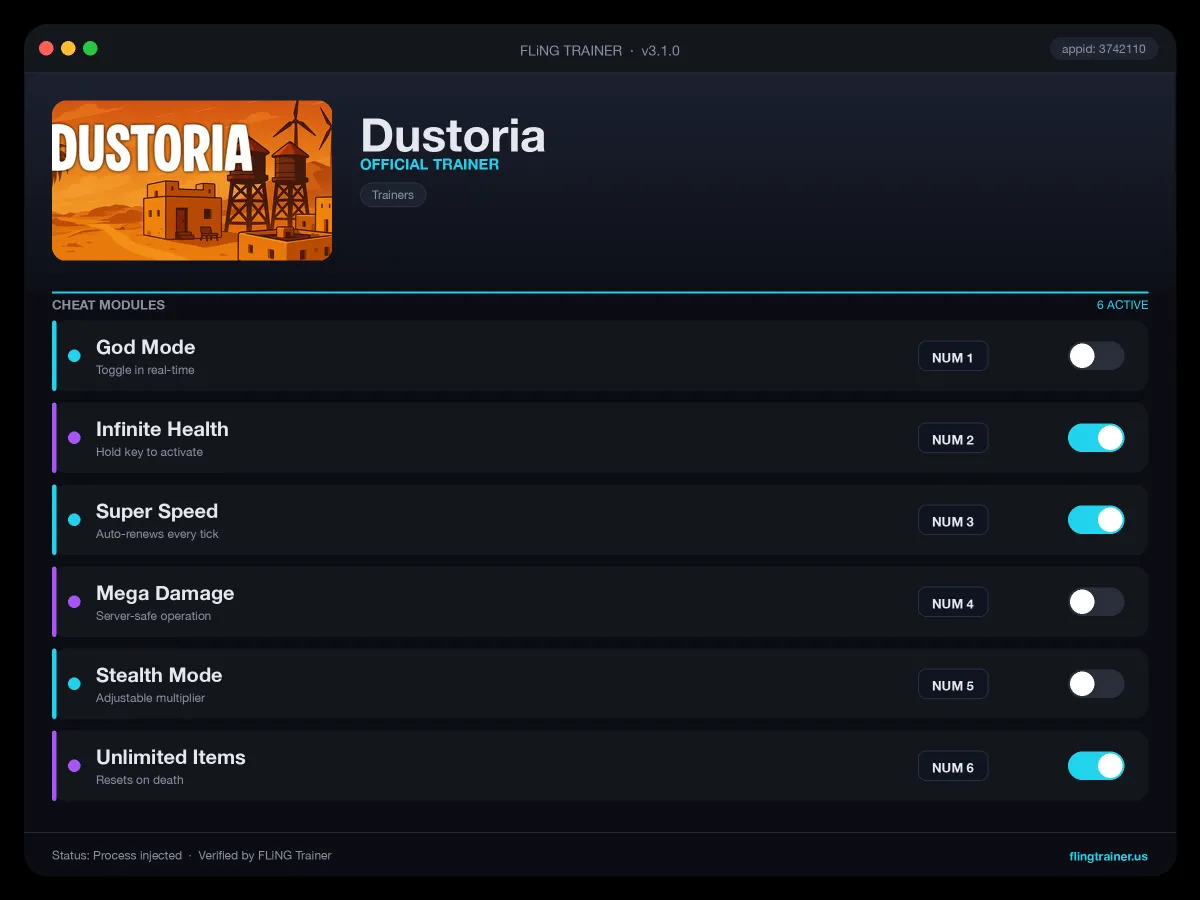The width and height of the screenshot is (1200, 900).
Task: Click the NUM 1 hotkey button
Action: (x=953, y=357)
